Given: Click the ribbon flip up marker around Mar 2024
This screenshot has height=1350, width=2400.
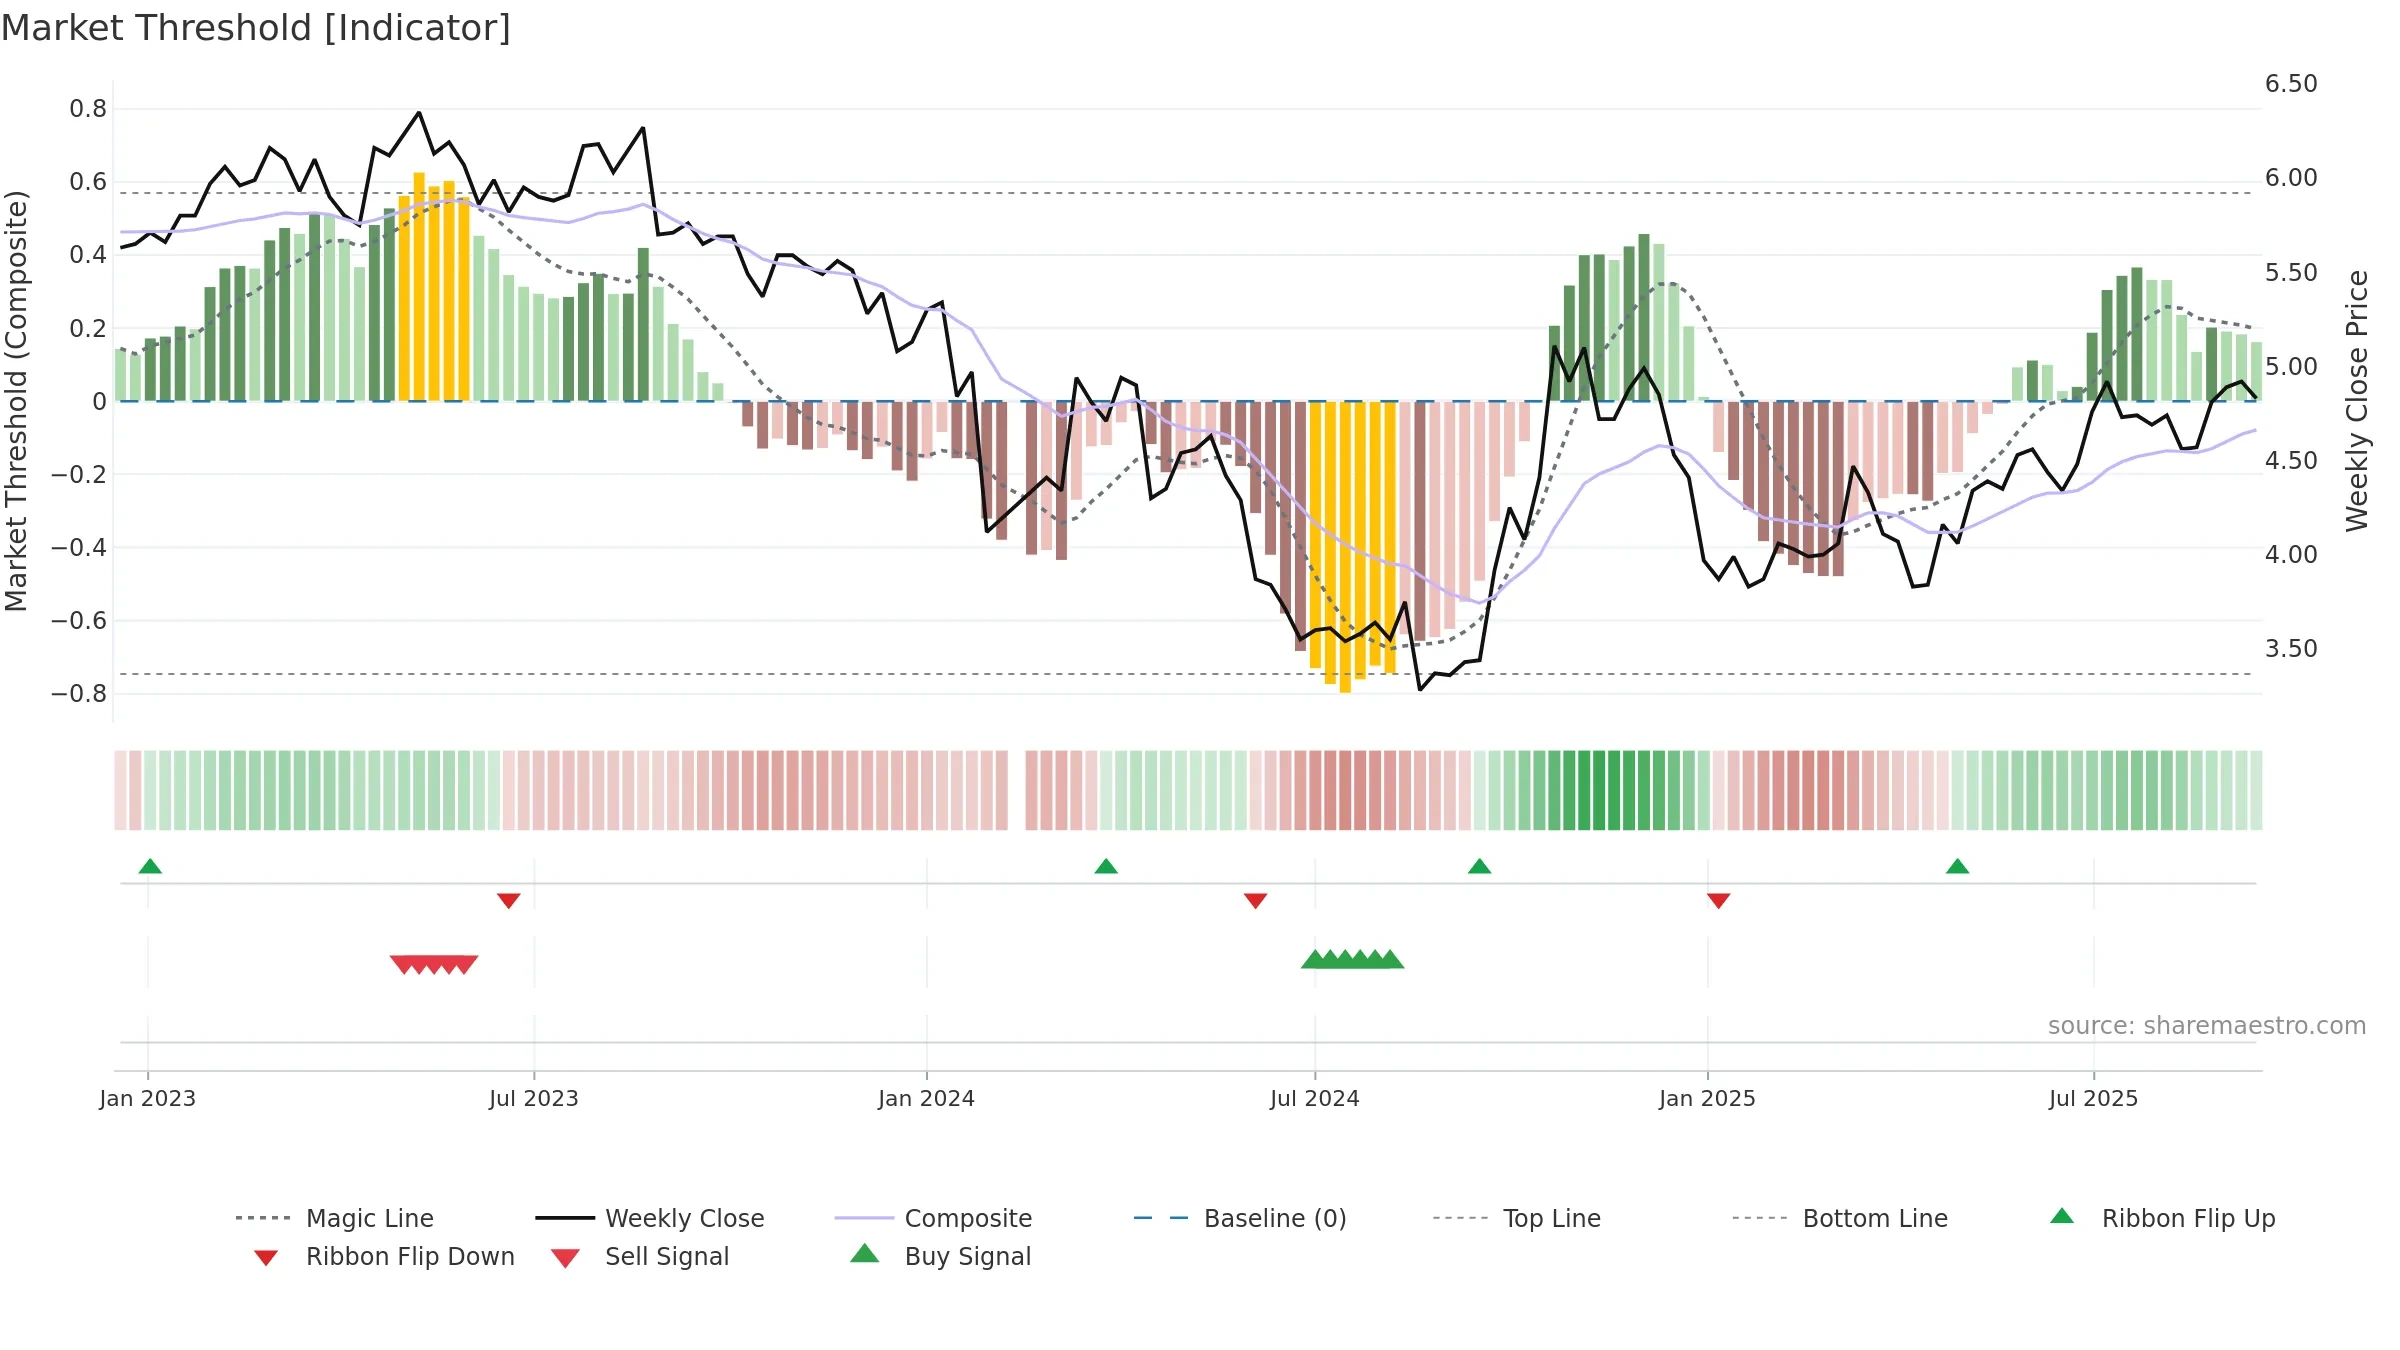Looking at the screenshot, I should tap(1106, 866).
